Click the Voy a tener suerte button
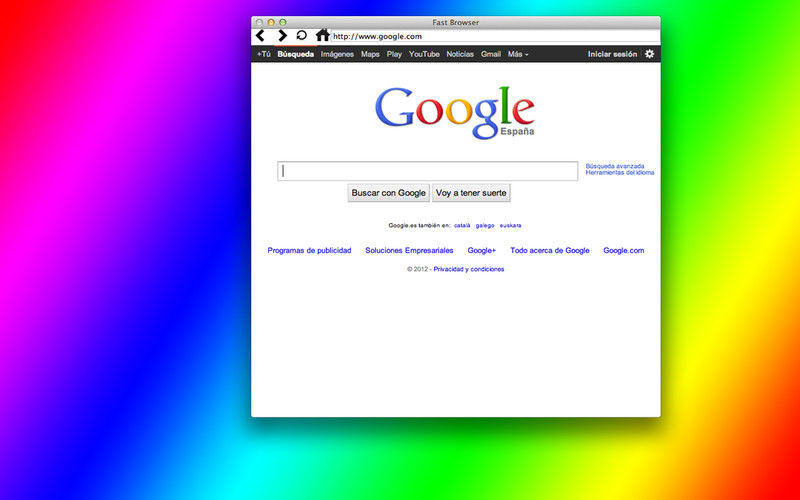800x500 pixels. pyautogui.click(x=471, y=193)
